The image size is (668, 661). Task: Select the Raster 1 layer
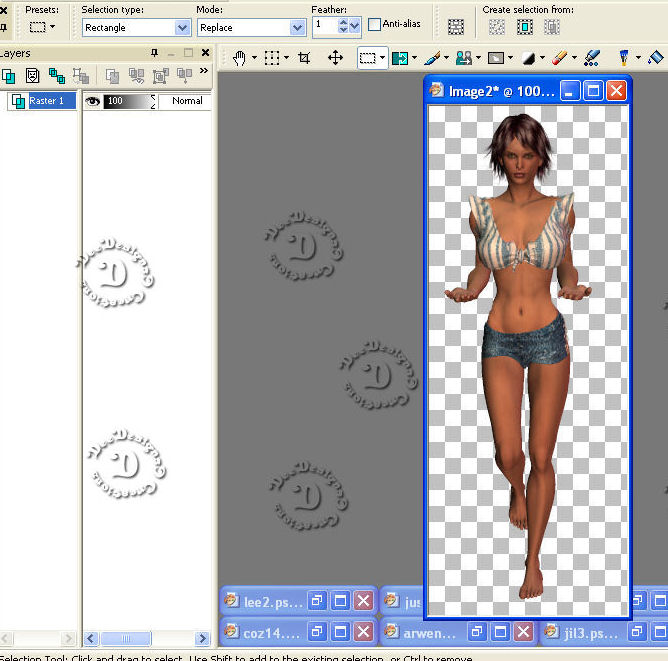click(46, 101)
